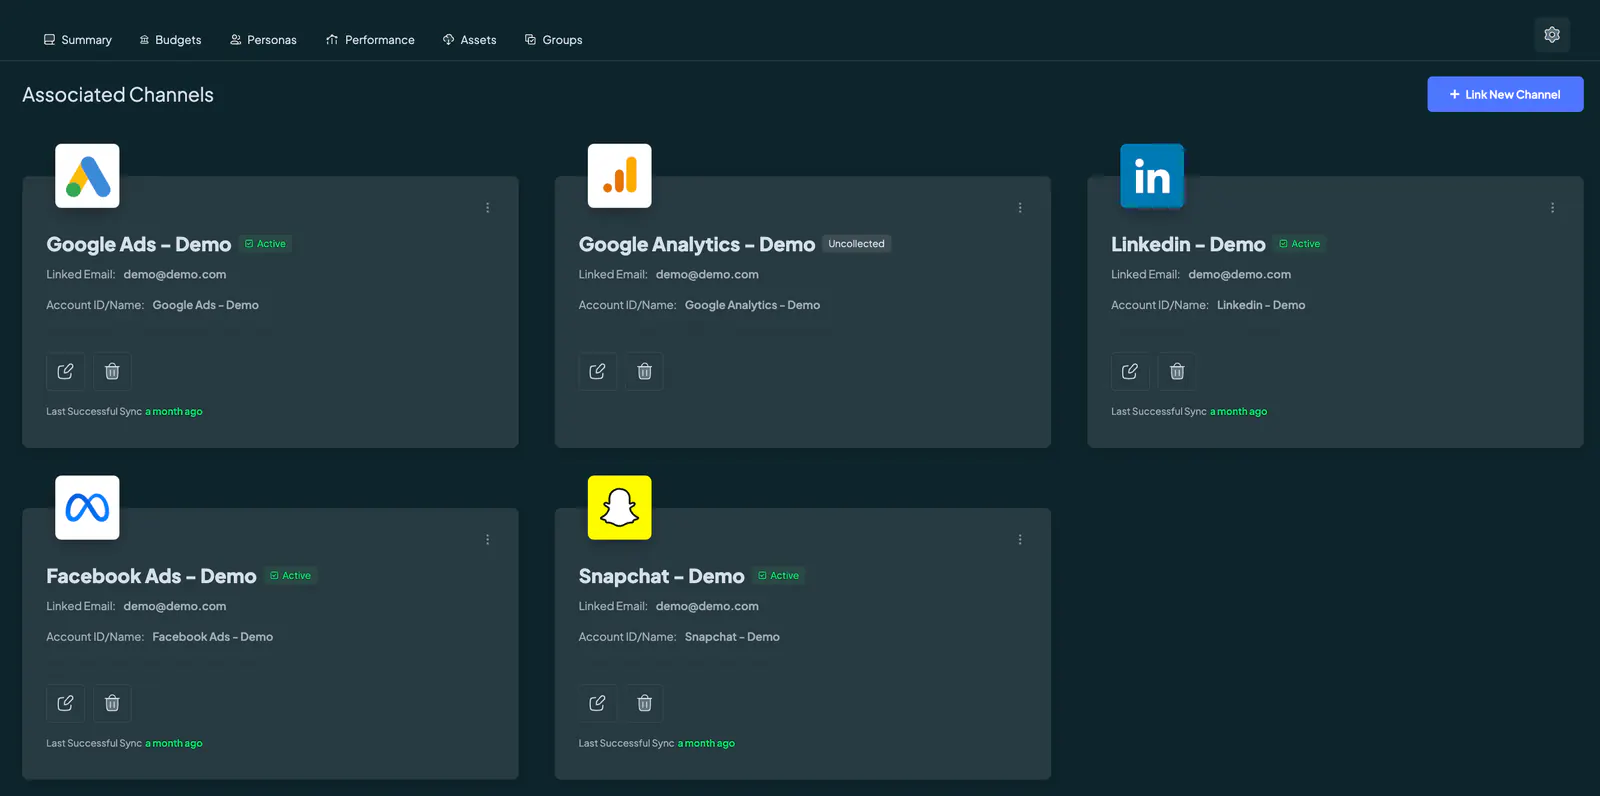The image size is (1600, 796).
Task: Click the Associated Channels heading
Action: (x=118, y=95)
